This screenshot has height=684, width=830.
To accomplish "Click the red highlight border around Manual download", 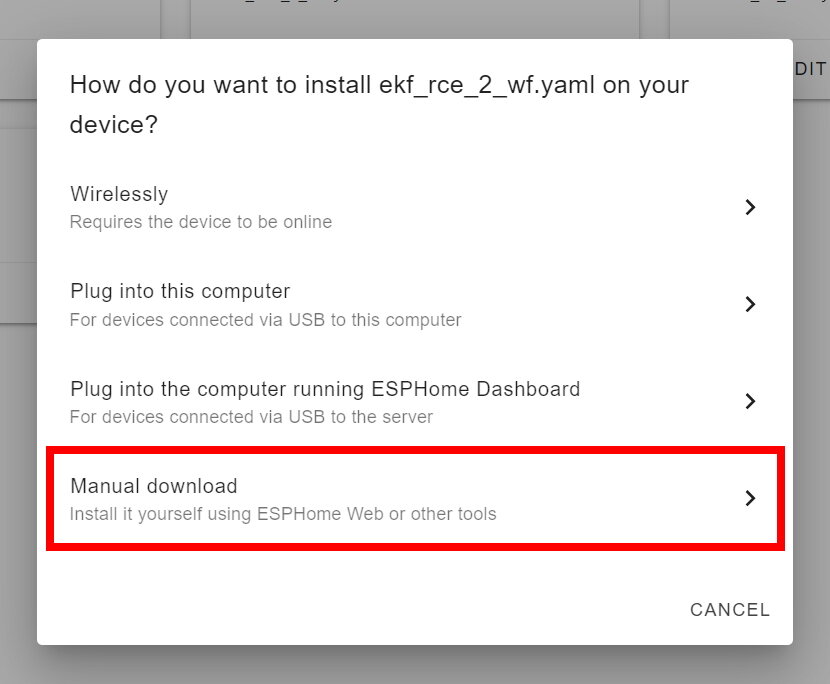I will tap(415, 450).
